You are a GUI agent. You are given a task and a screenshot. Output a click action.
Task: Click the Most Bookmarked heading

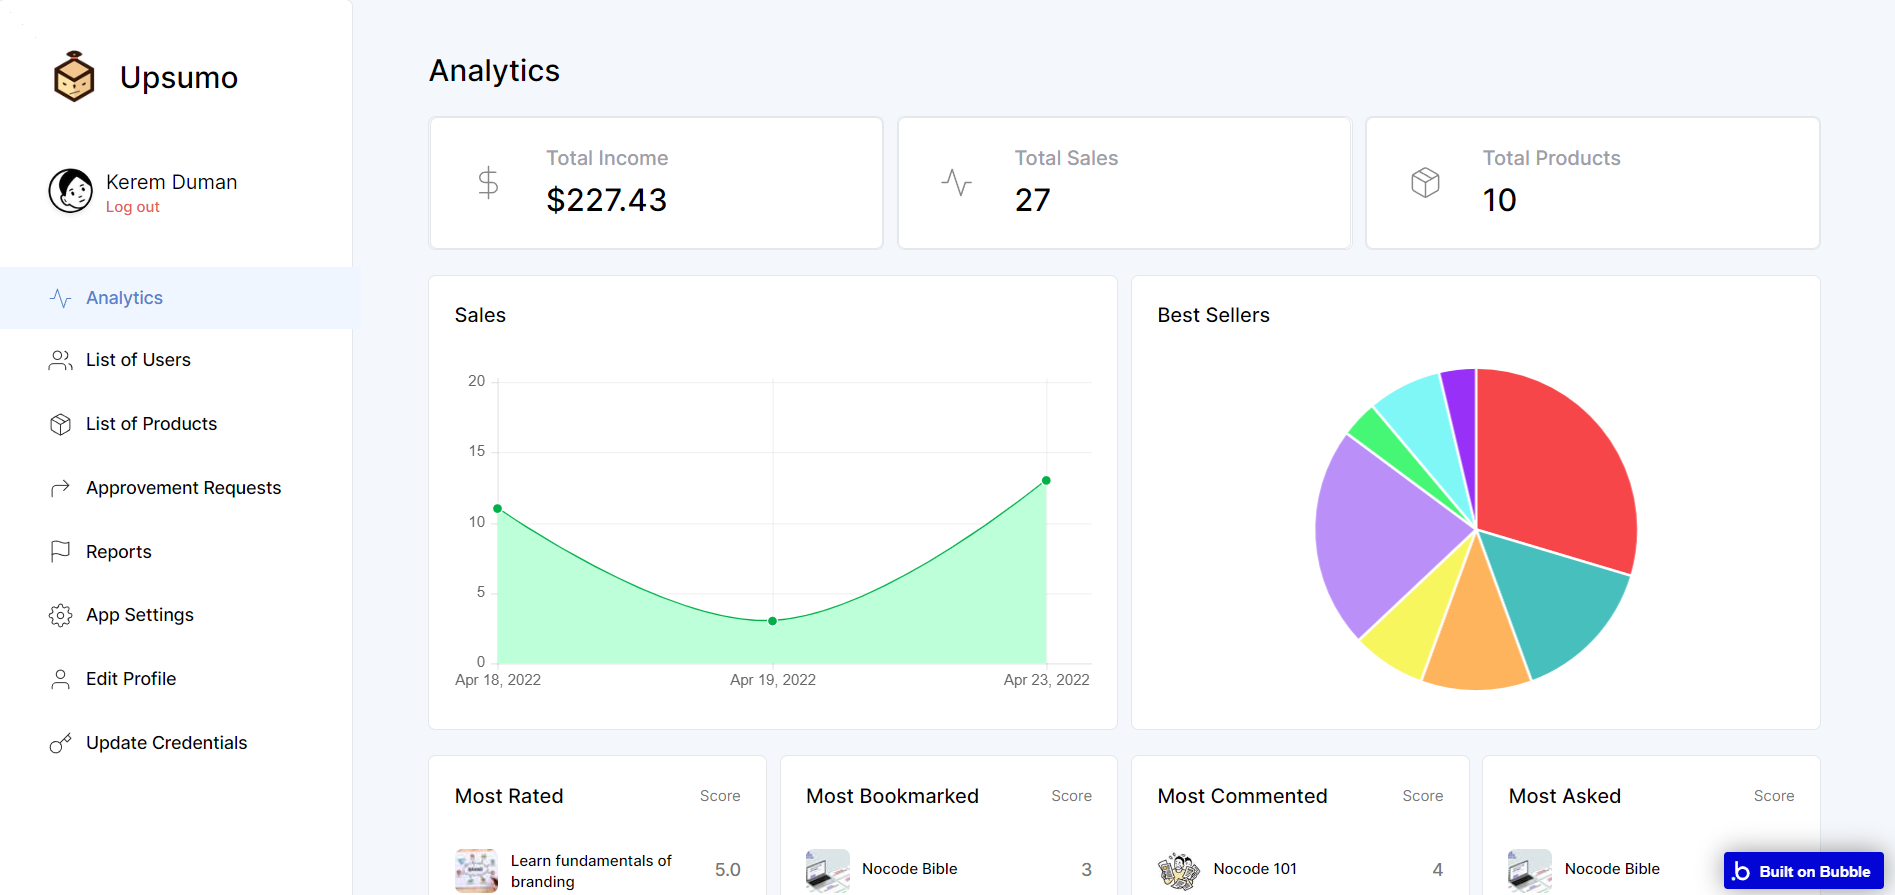[892, 796]
